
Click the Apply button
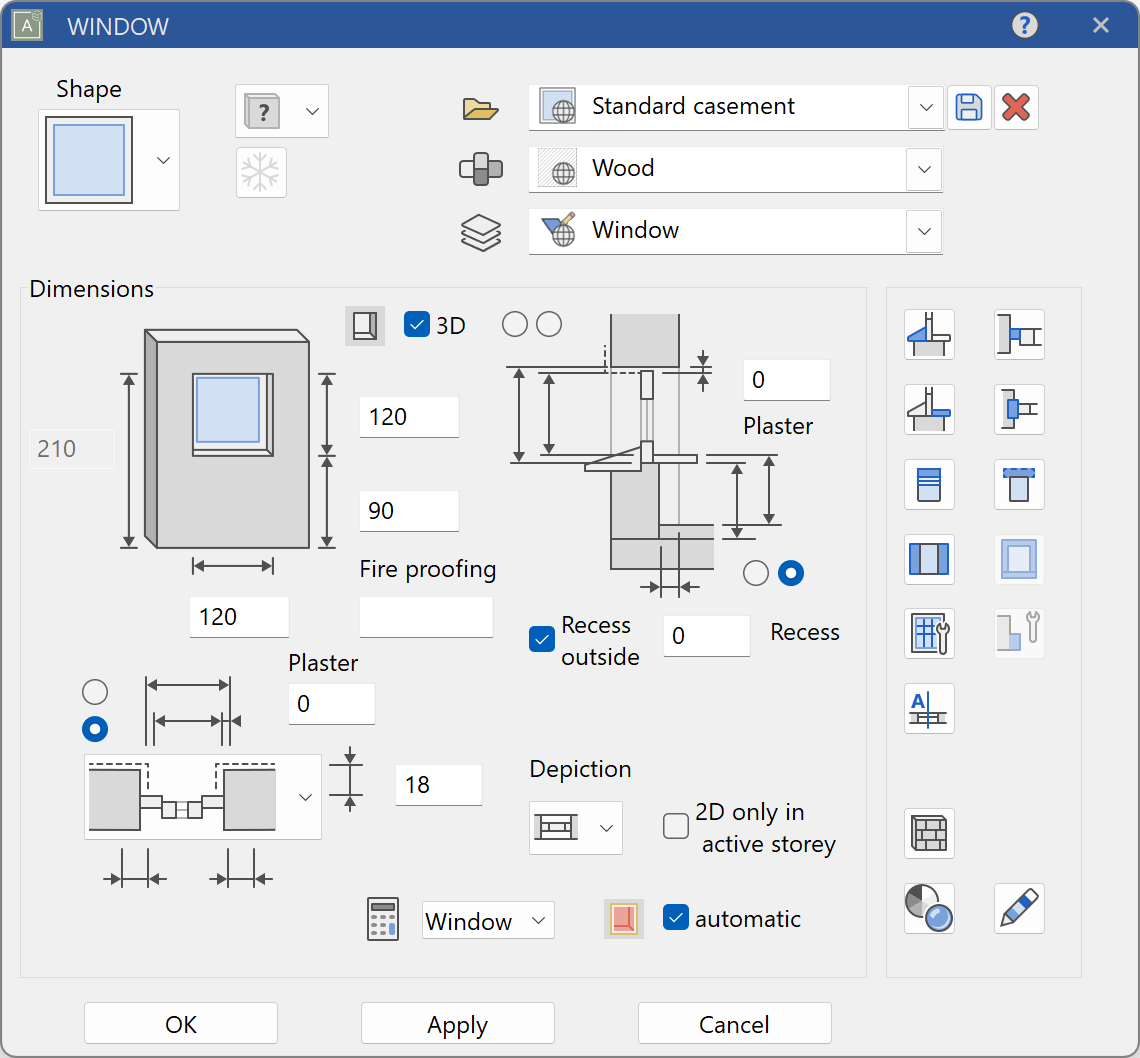click(457, 1024)
